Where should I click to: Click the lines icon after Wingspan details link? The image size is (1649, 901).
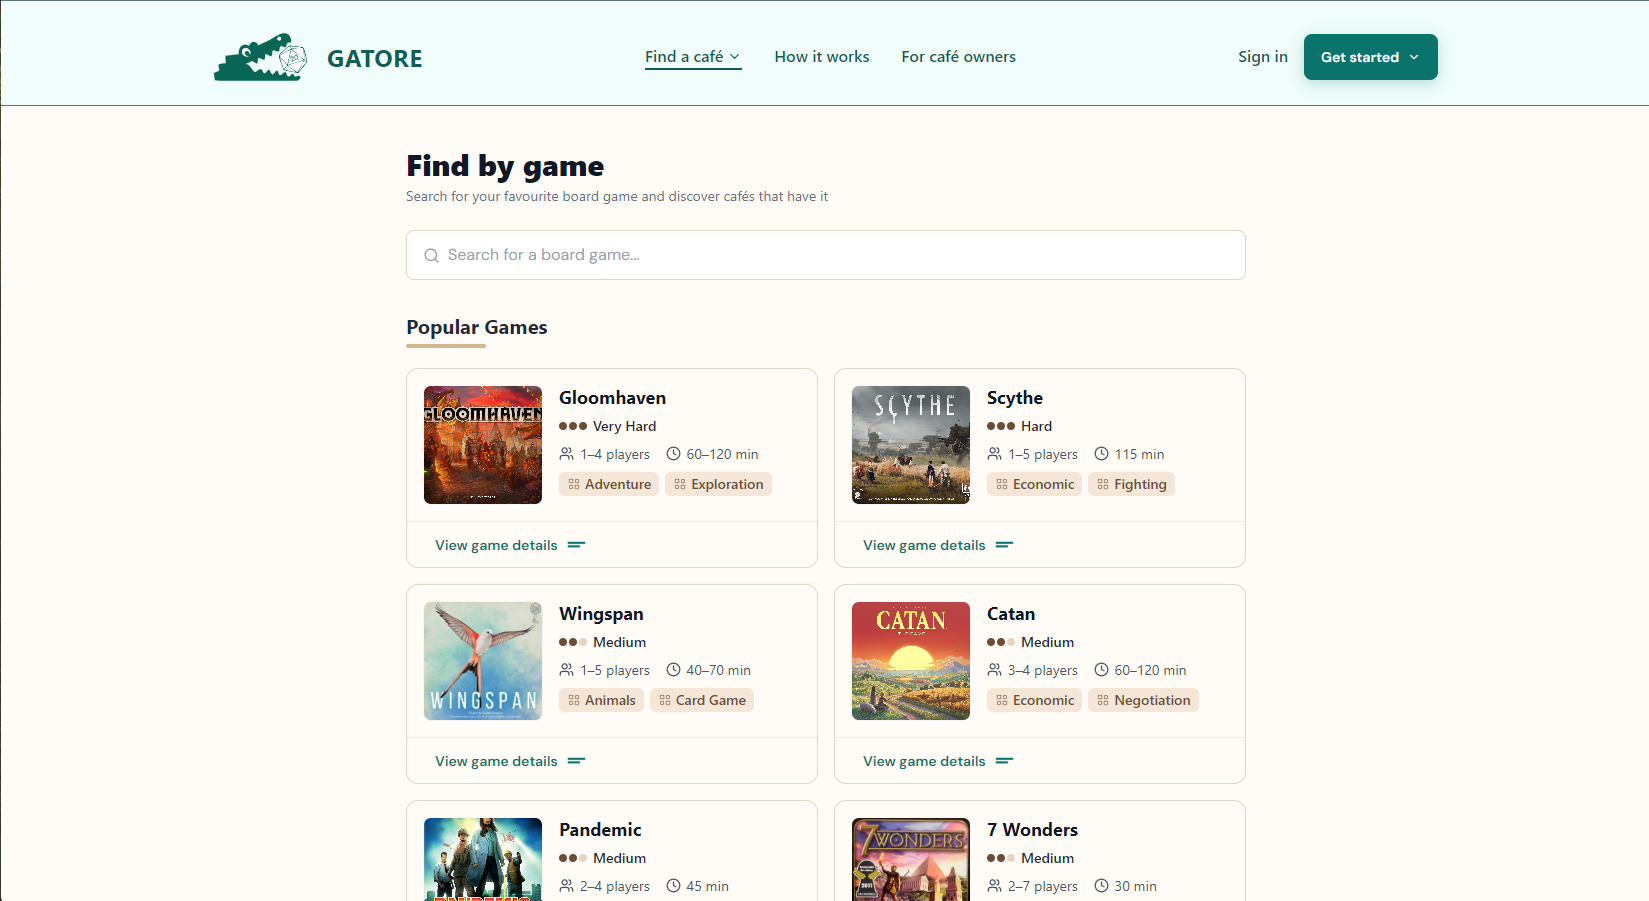[x=577, y=761]
